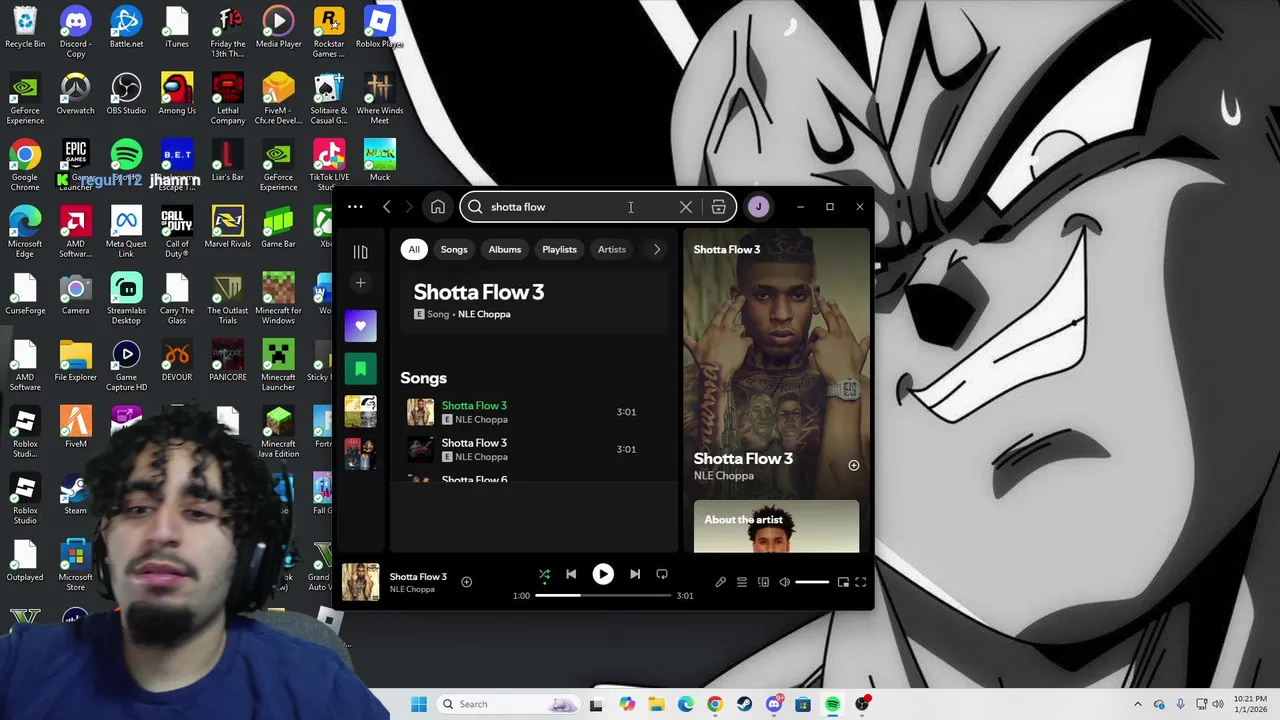This screenshot has width=1280, height=720.
Task: Add Shotta Flow 3 to Liked Songs in player bar
Action: tap(466, 582)
